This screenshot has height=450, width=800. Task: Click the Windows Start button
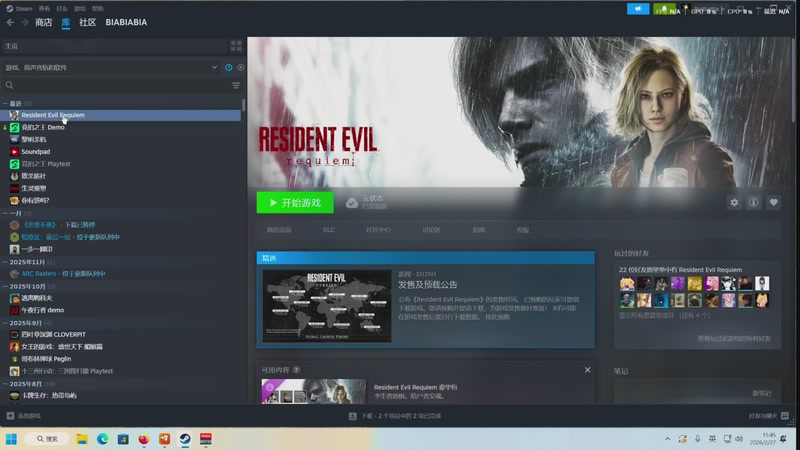[11, 439]
